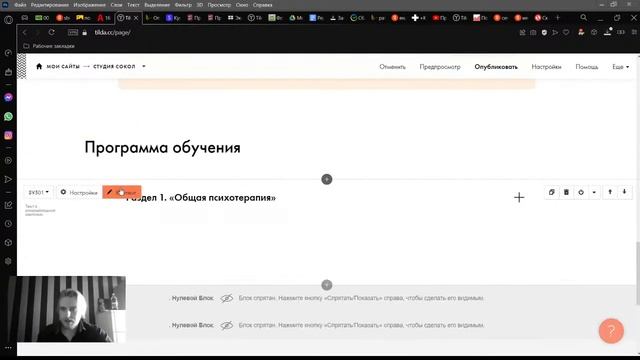The image size is (640, 360).
Task: Open sidebar settings gear icon
Action: pos(8,261)
